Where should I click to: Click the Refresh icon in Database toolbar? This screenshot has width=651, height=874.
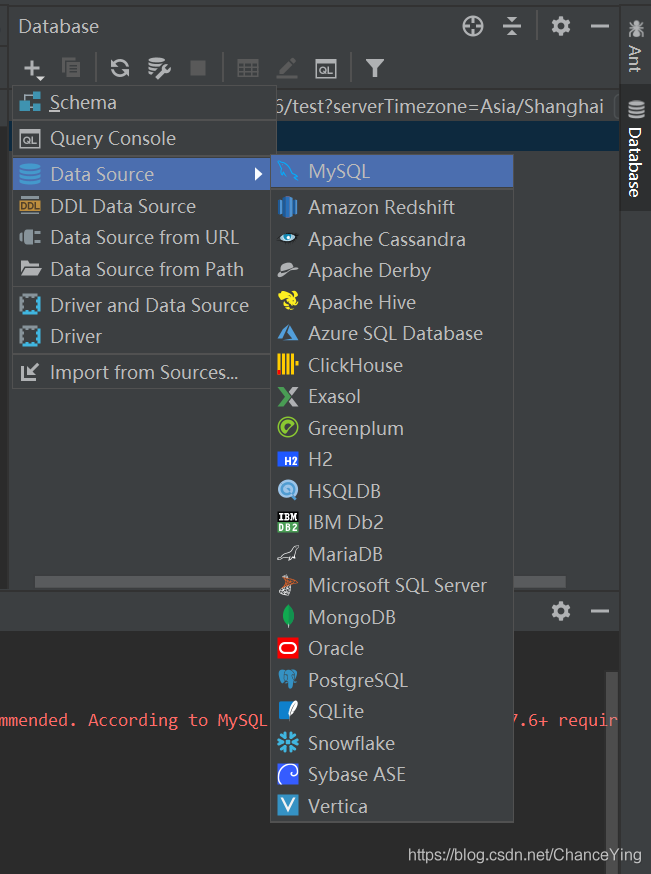(x=120, y=68)
